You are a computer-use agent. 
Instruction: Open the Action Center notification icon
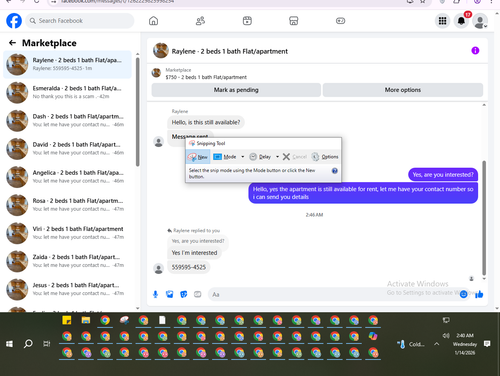pos(487,344)
